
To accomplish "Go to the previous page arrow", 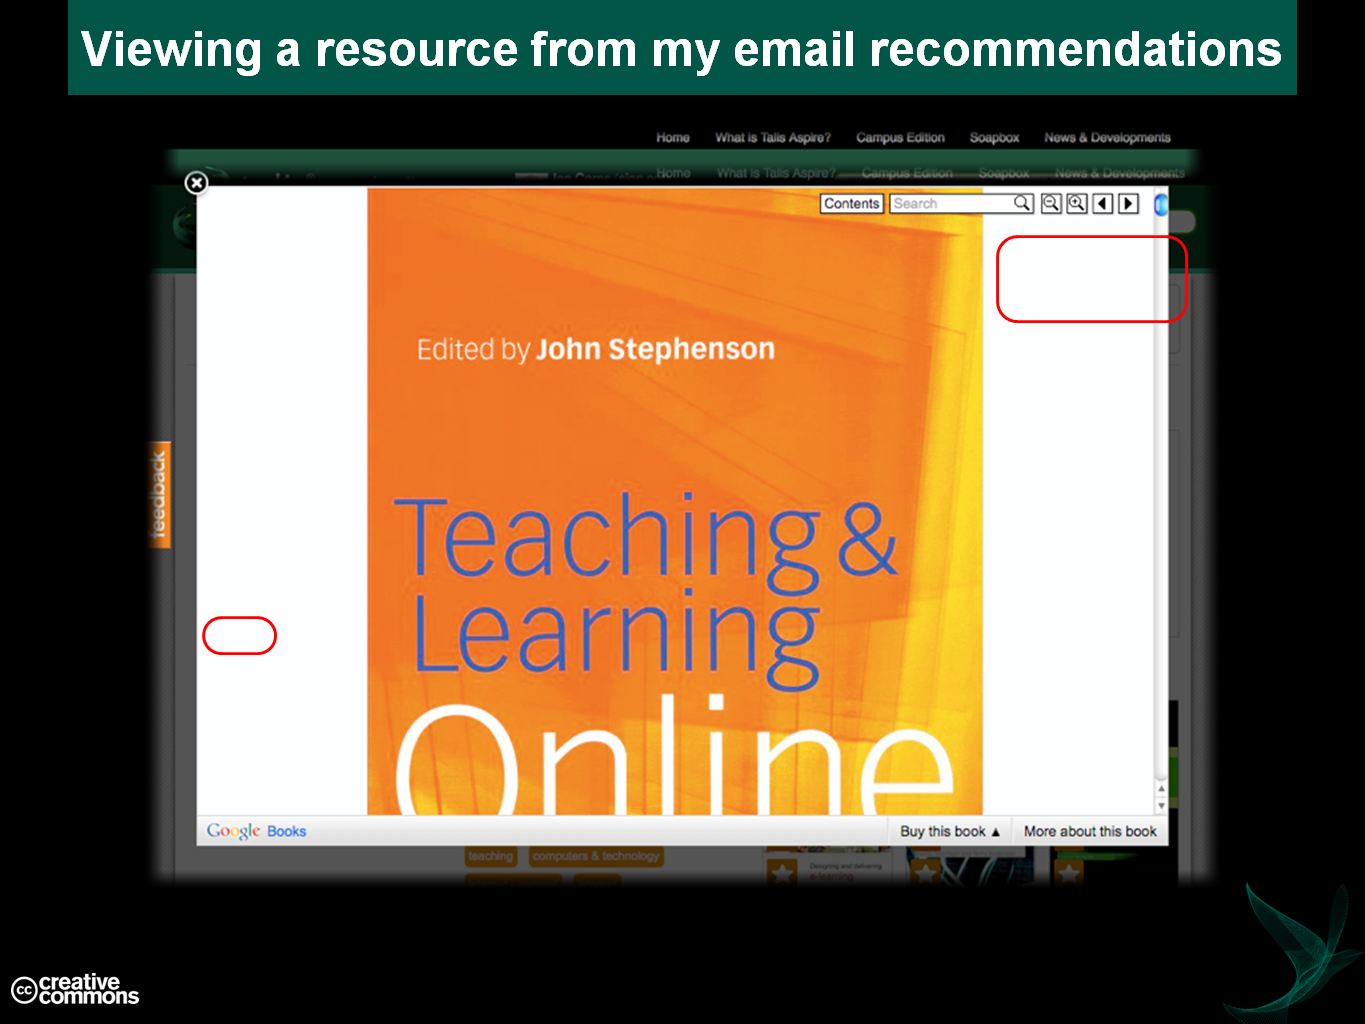I will (1103, 204).
